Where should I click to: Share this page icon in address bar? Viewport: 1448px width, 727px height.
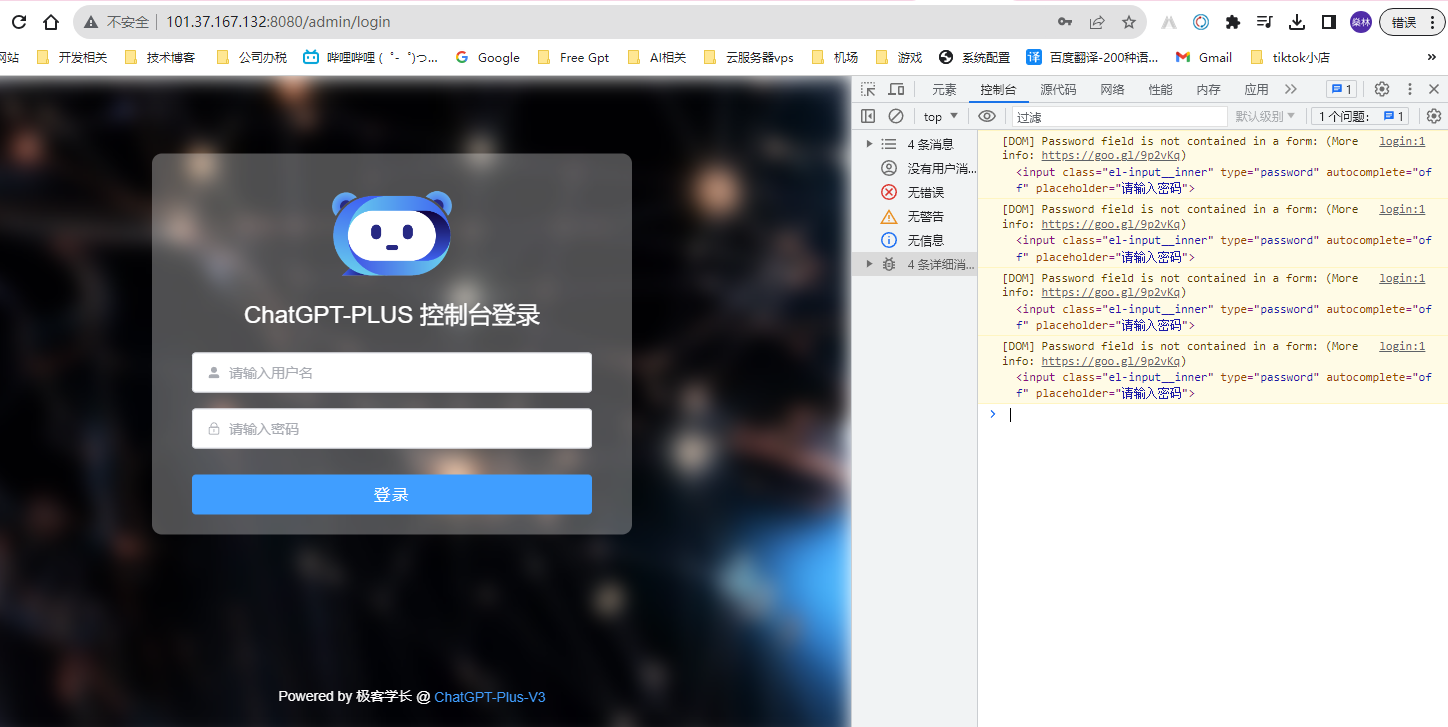click(x=1097, y=22)
